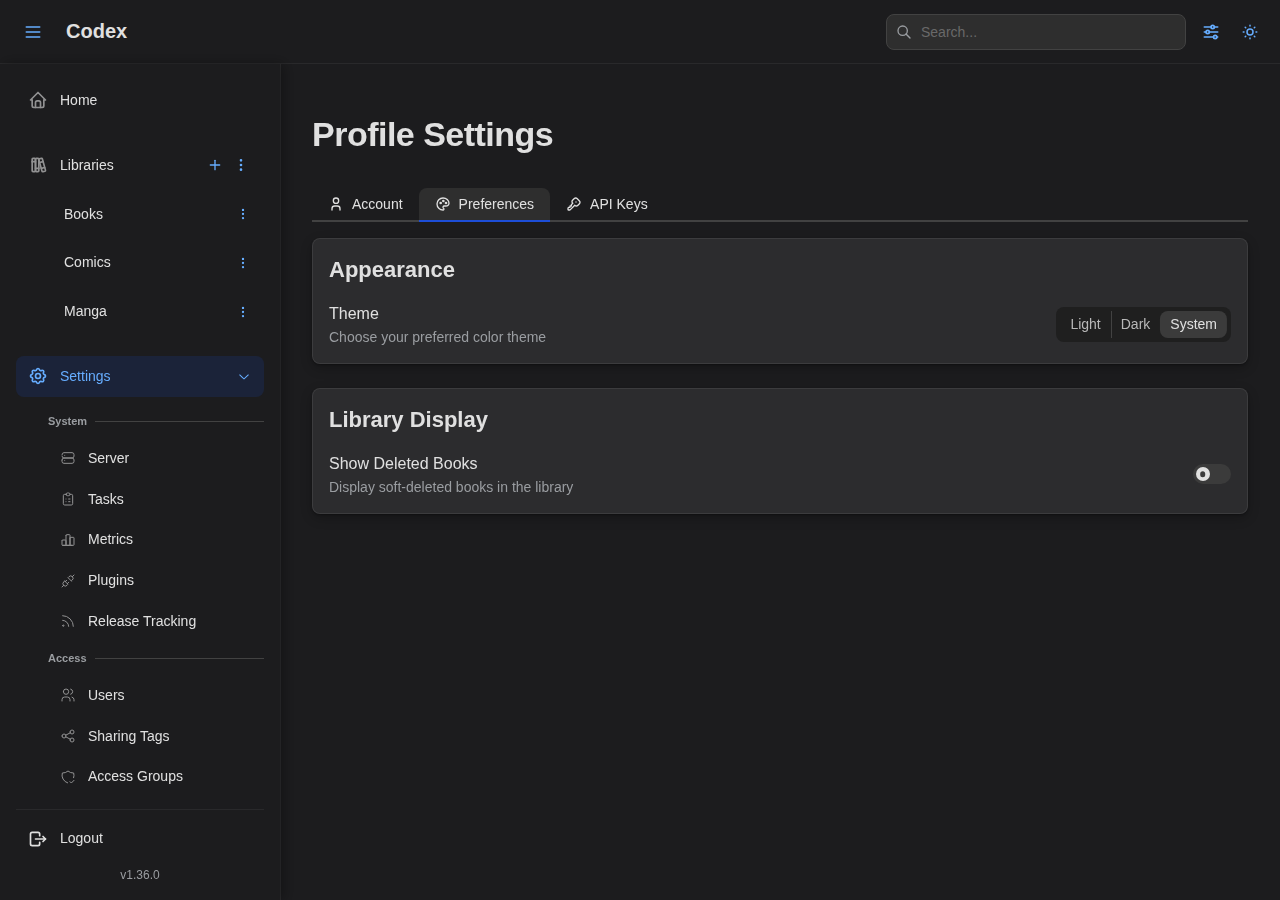The height and width of the screenshot is (900, 1280).
Task: Open Settings in sidebar
Action: click(140, 376)
